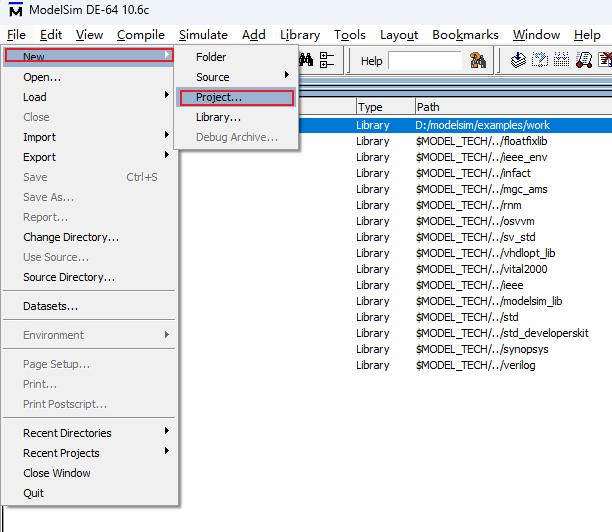Open the New submenu arrow

click(167, 55)
